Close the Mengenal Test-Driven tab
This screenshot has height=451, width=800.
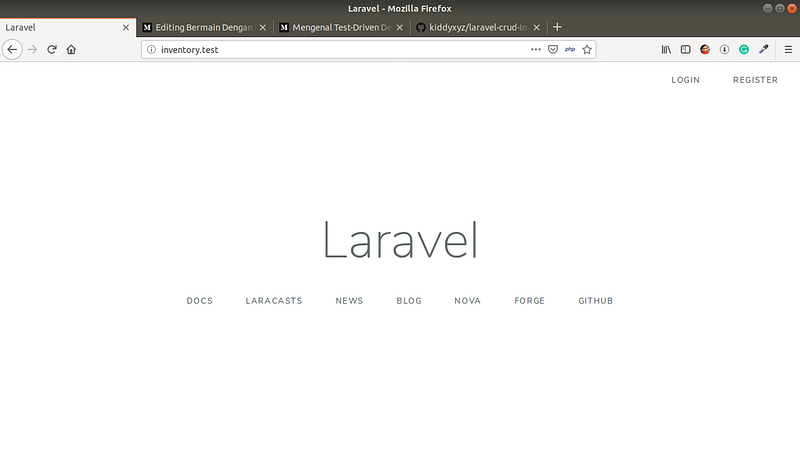[x=399, y=28]
